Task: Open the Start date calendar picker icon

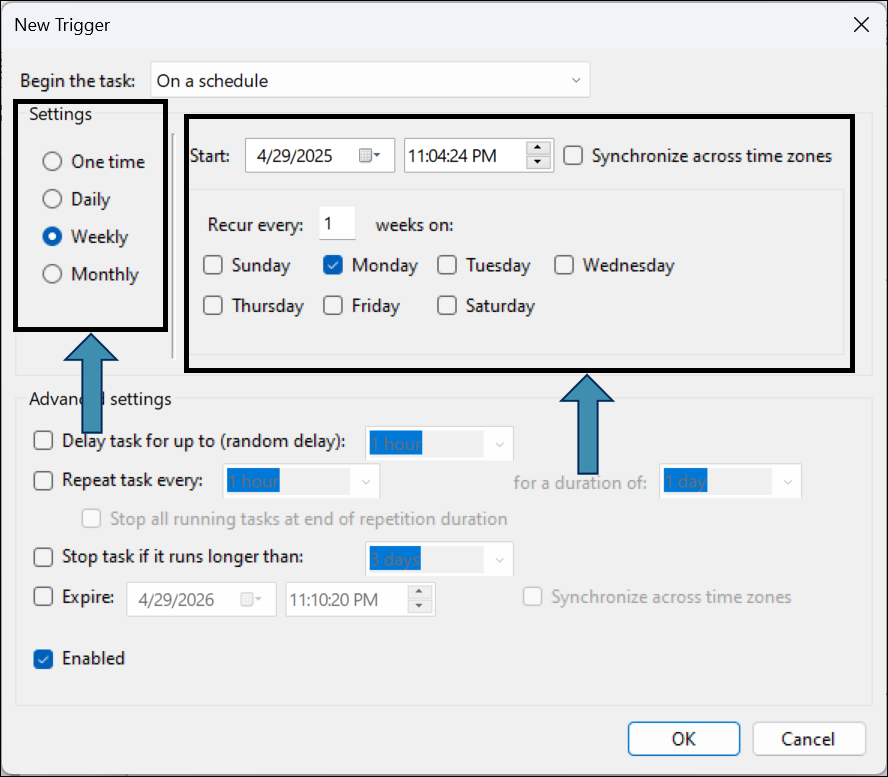Action: (x=369, y=156)
